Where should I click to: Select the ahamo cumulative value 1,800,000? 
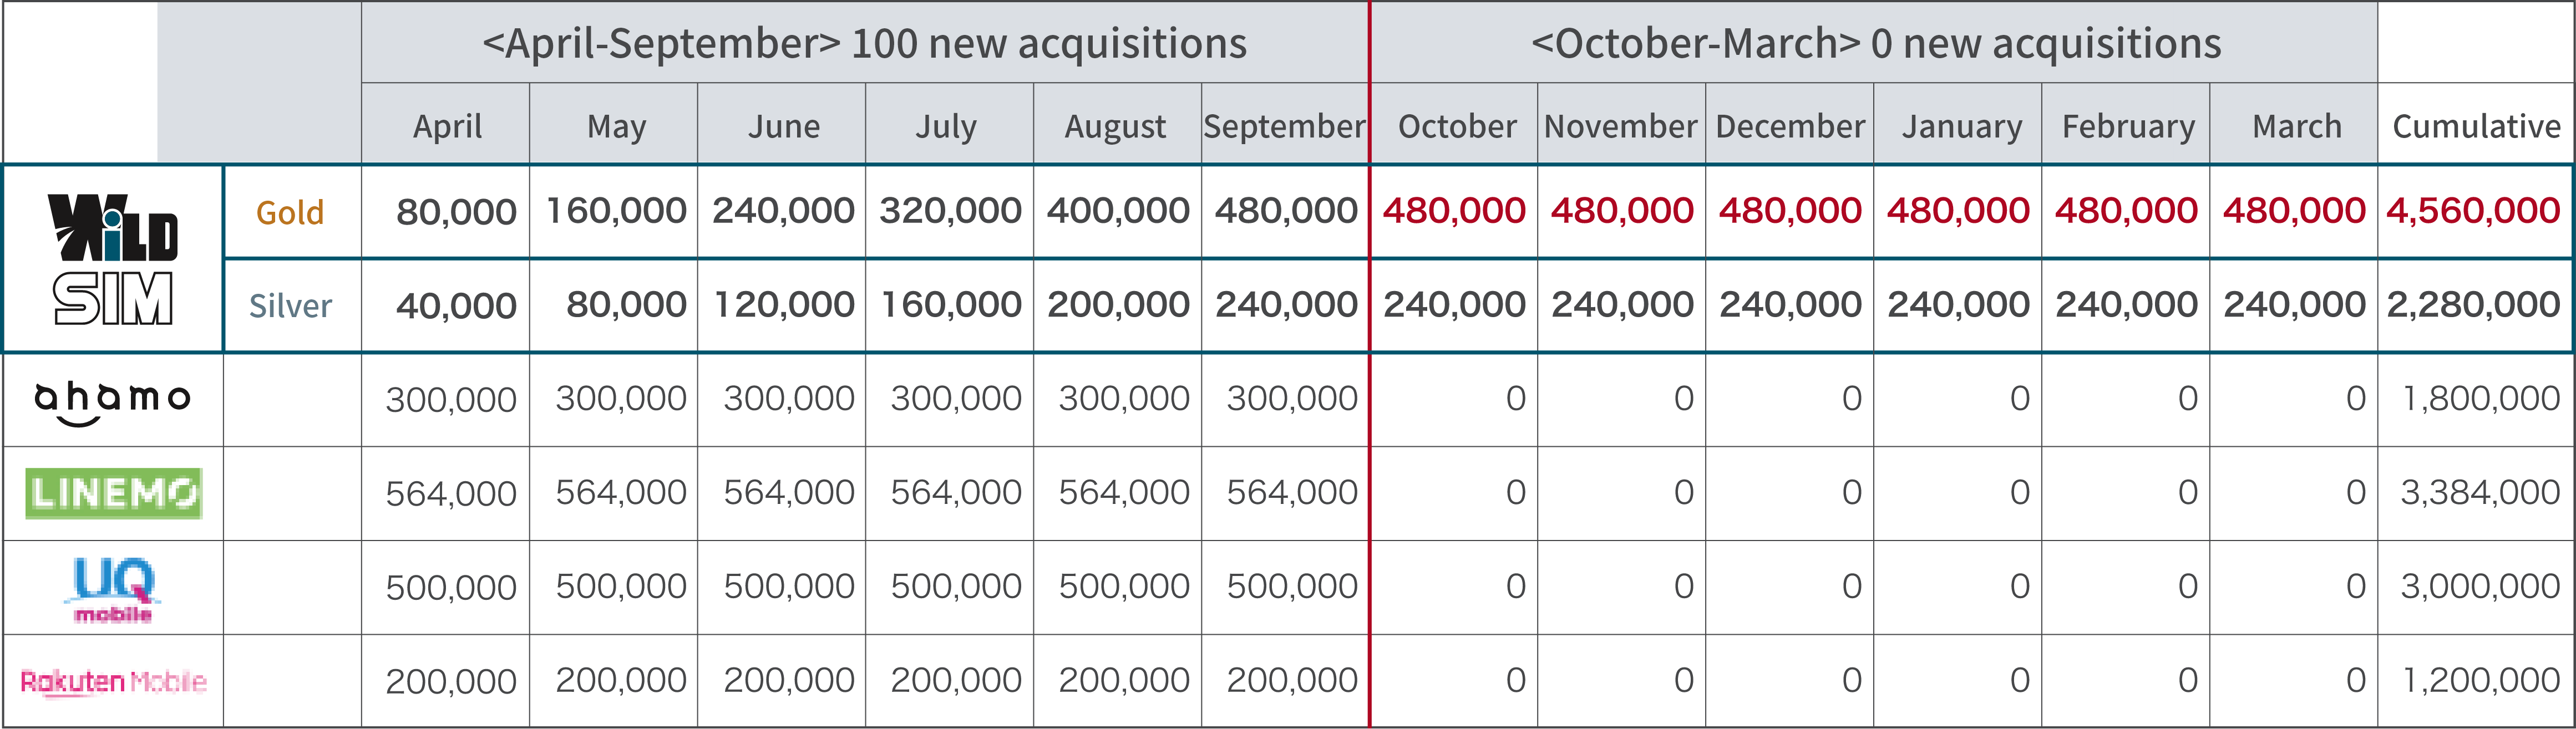tap(2480, 399)
